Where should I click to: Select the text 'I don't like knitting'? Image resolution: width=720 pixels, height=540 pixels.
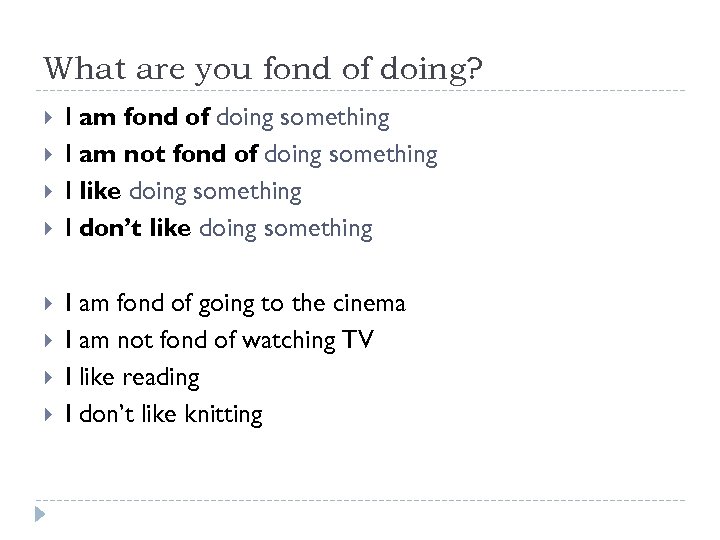tap(163, 414)
